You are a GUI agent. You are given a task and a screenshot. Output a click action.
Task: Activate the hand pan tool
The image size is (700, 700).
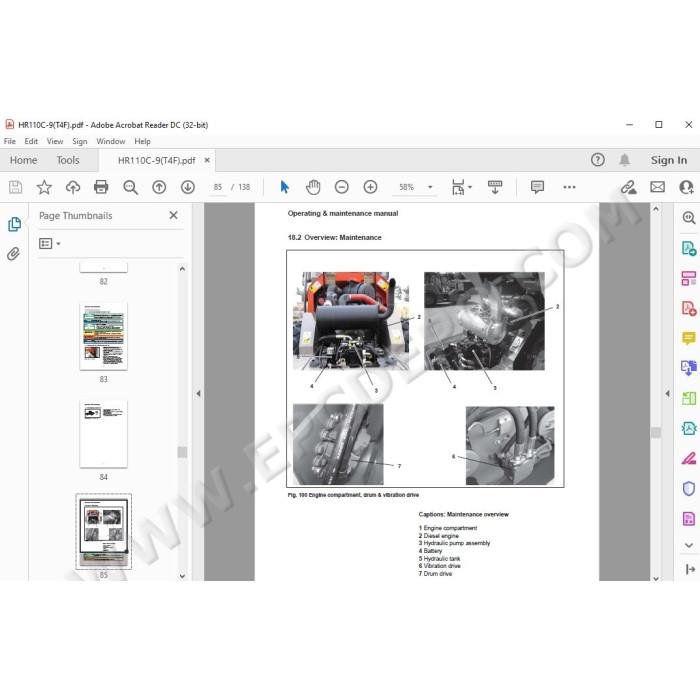[313, 187]
